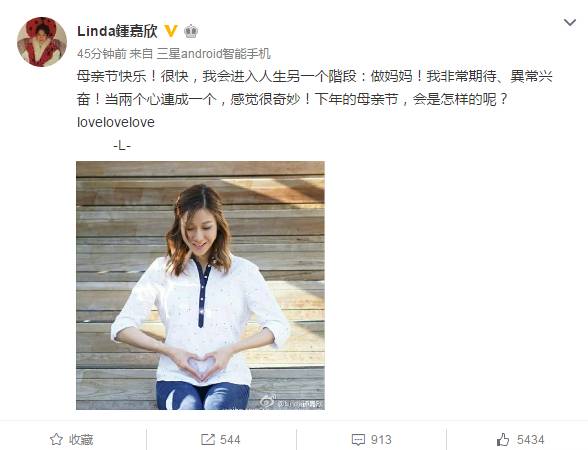The width and height of the screenshot is (588, 450).
Task: Toggle the thumbs-up like icon
Action: [503, 440]
